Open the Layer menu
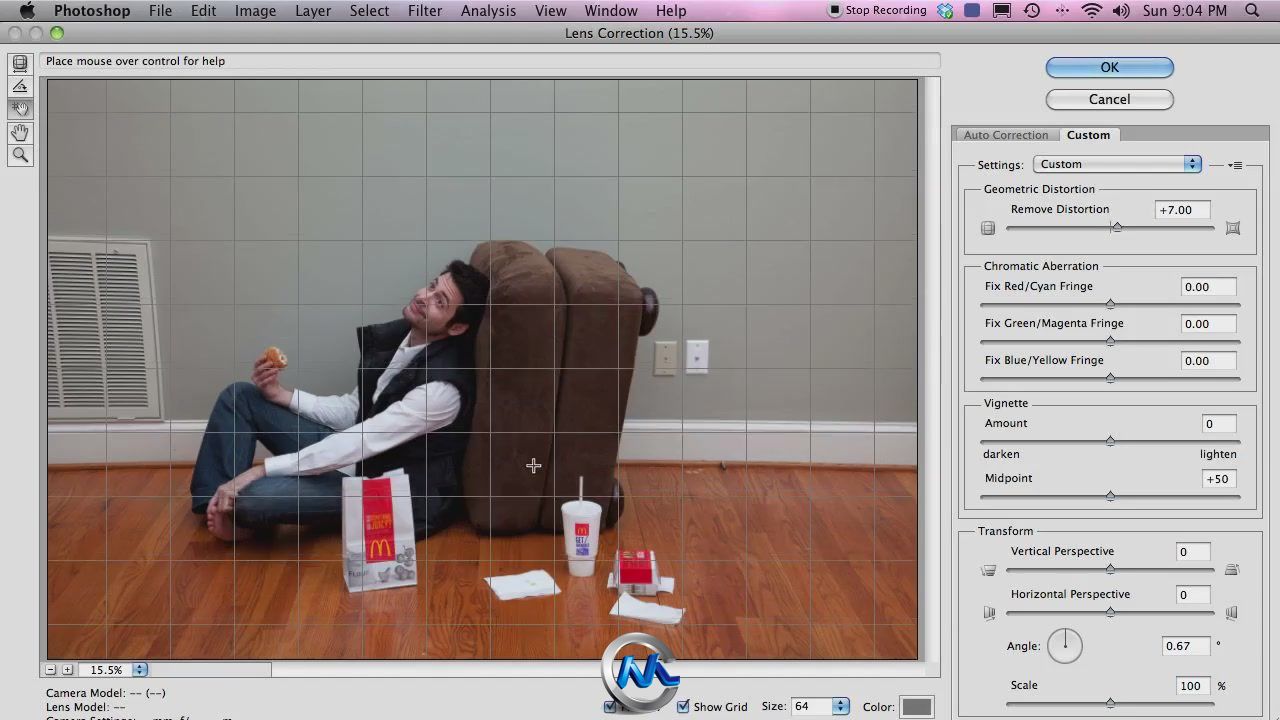 coord(313,11)
